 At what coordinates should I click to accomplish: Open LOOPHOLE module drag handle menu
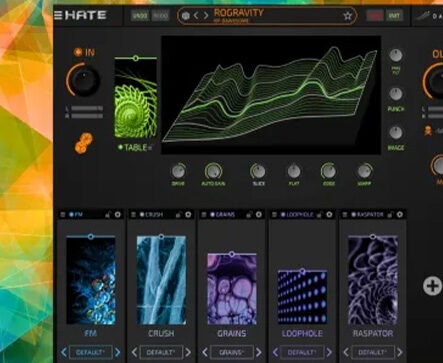point(274,215)
